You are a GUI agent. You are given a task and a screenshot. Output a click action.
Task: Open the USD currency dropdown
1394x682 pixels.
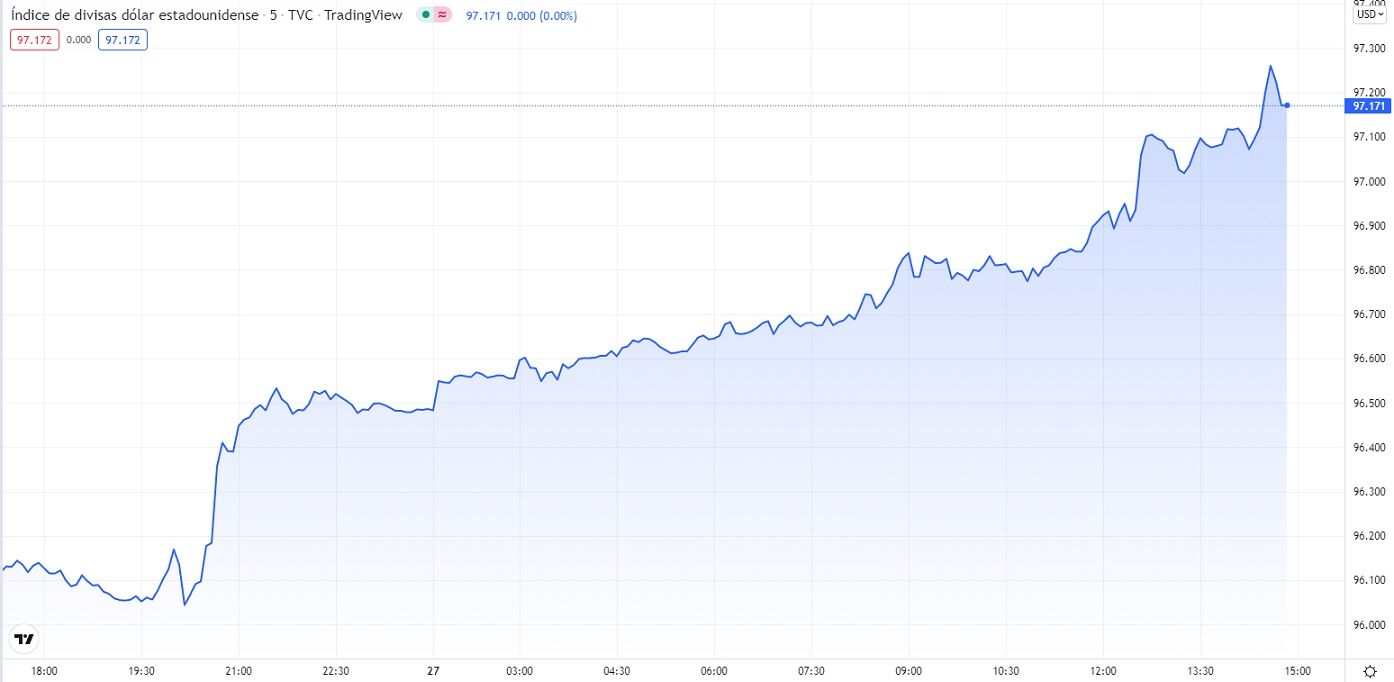[1368, 14]
